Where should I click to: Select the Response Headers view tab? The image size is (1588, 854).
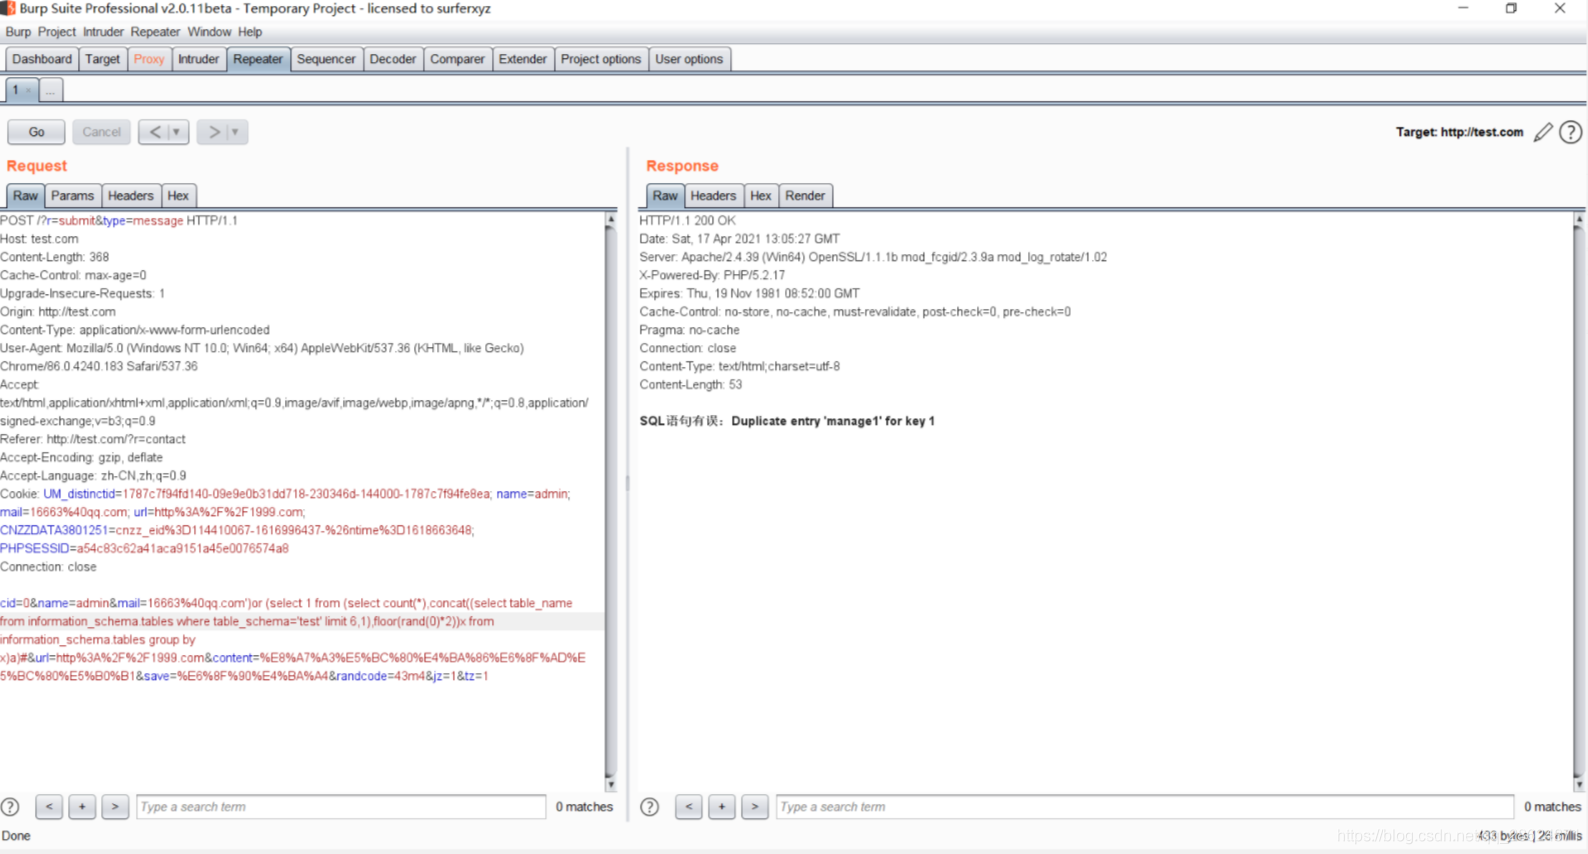point(713,196)
